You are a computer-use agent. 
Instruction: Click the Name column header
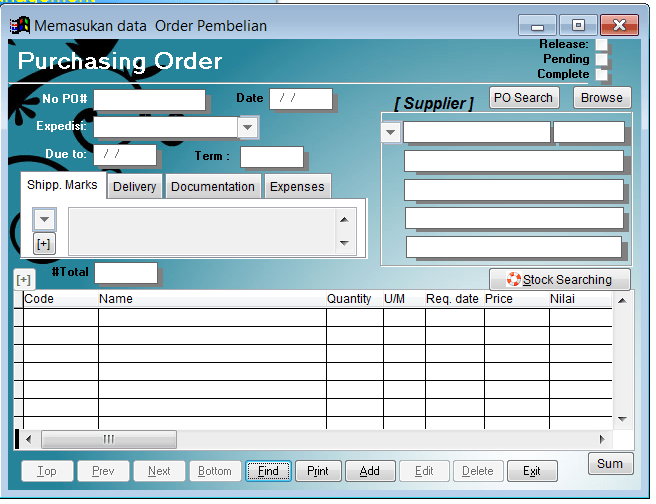(x=212, y=299)
